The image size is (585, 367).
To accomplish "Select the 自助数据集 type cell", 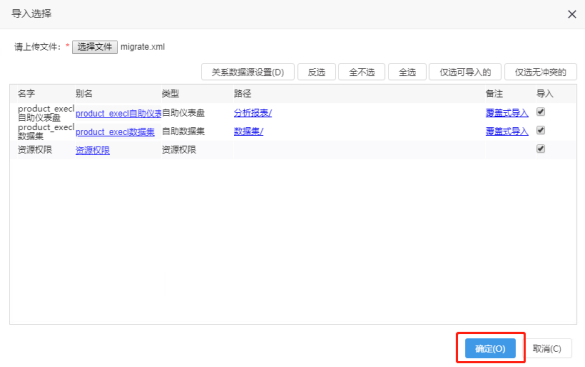I will pyautogui.click(x=183, y=131).
